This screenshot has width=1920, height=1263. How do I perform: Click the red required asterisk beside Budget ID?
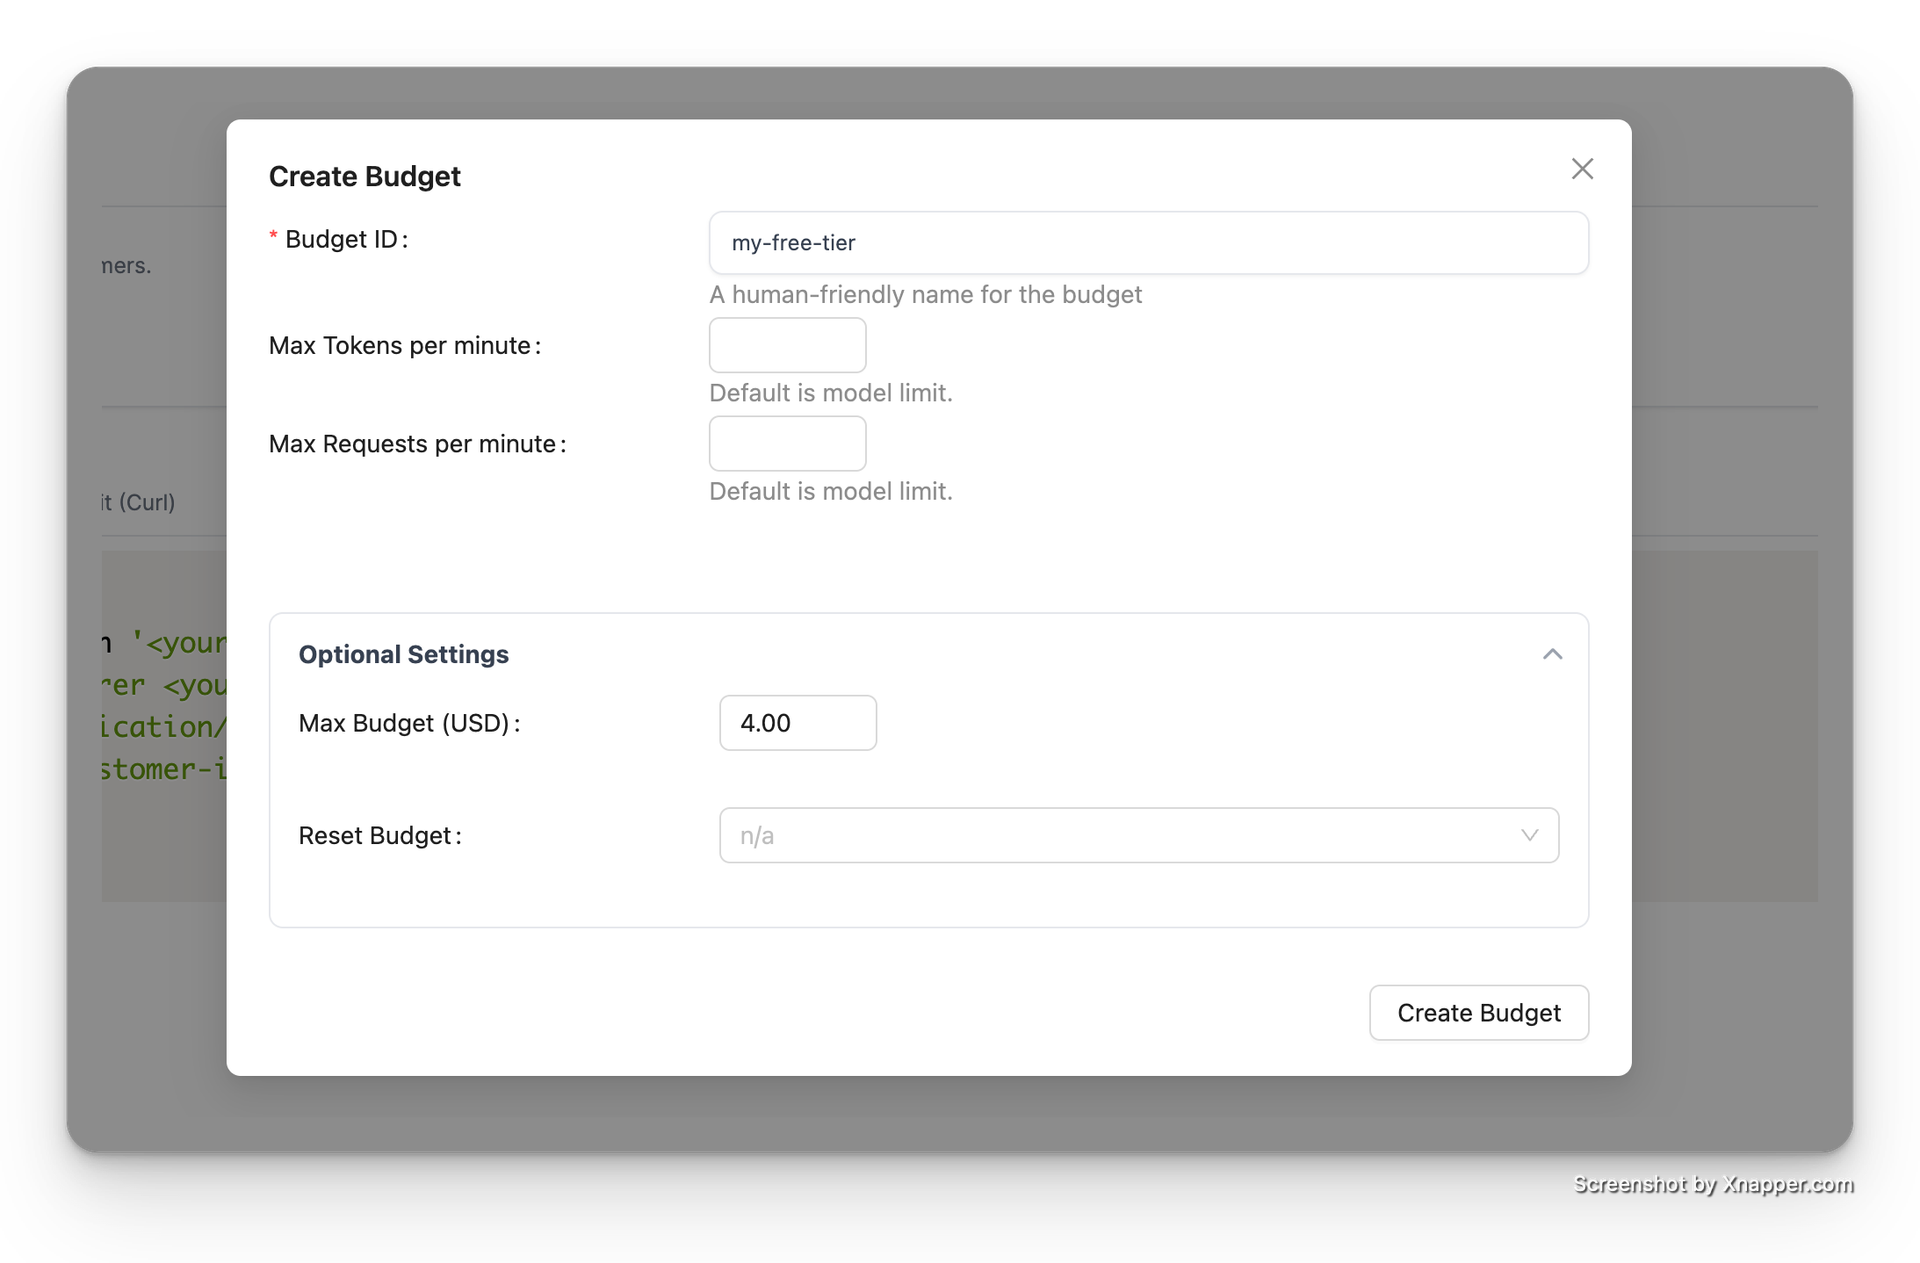[x=273, y=235]
